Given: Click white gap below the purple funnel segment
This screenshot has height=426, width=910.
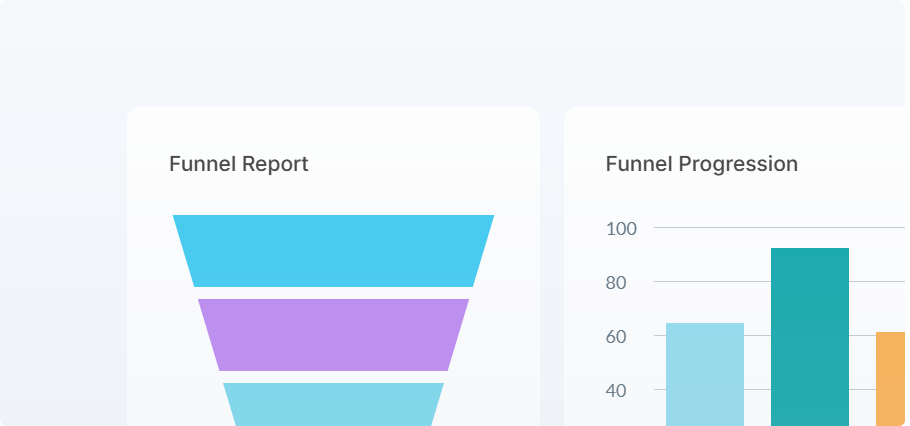Looking at the screenshot, I should (333, 377).
